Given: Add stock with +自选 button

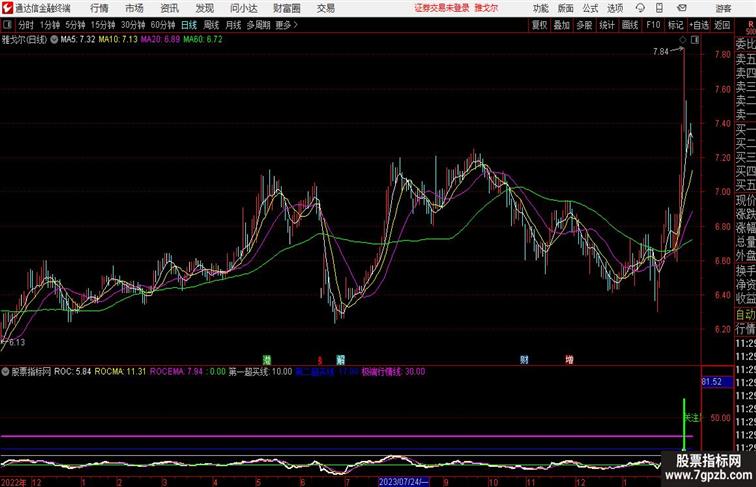Looking at the screenshot, I should [699, 25].
